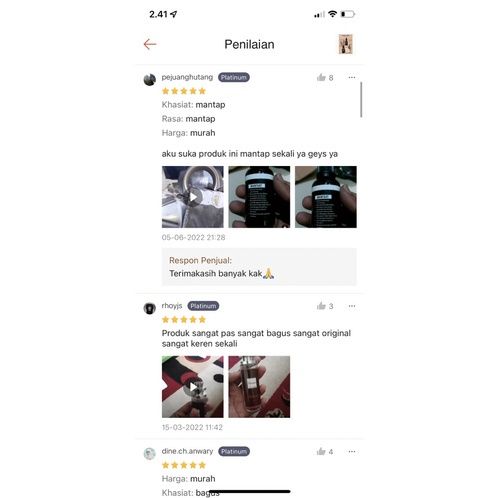Tap the back arrow beside Penilaian
Screen dimensions: 498x498
click(150, 44)
